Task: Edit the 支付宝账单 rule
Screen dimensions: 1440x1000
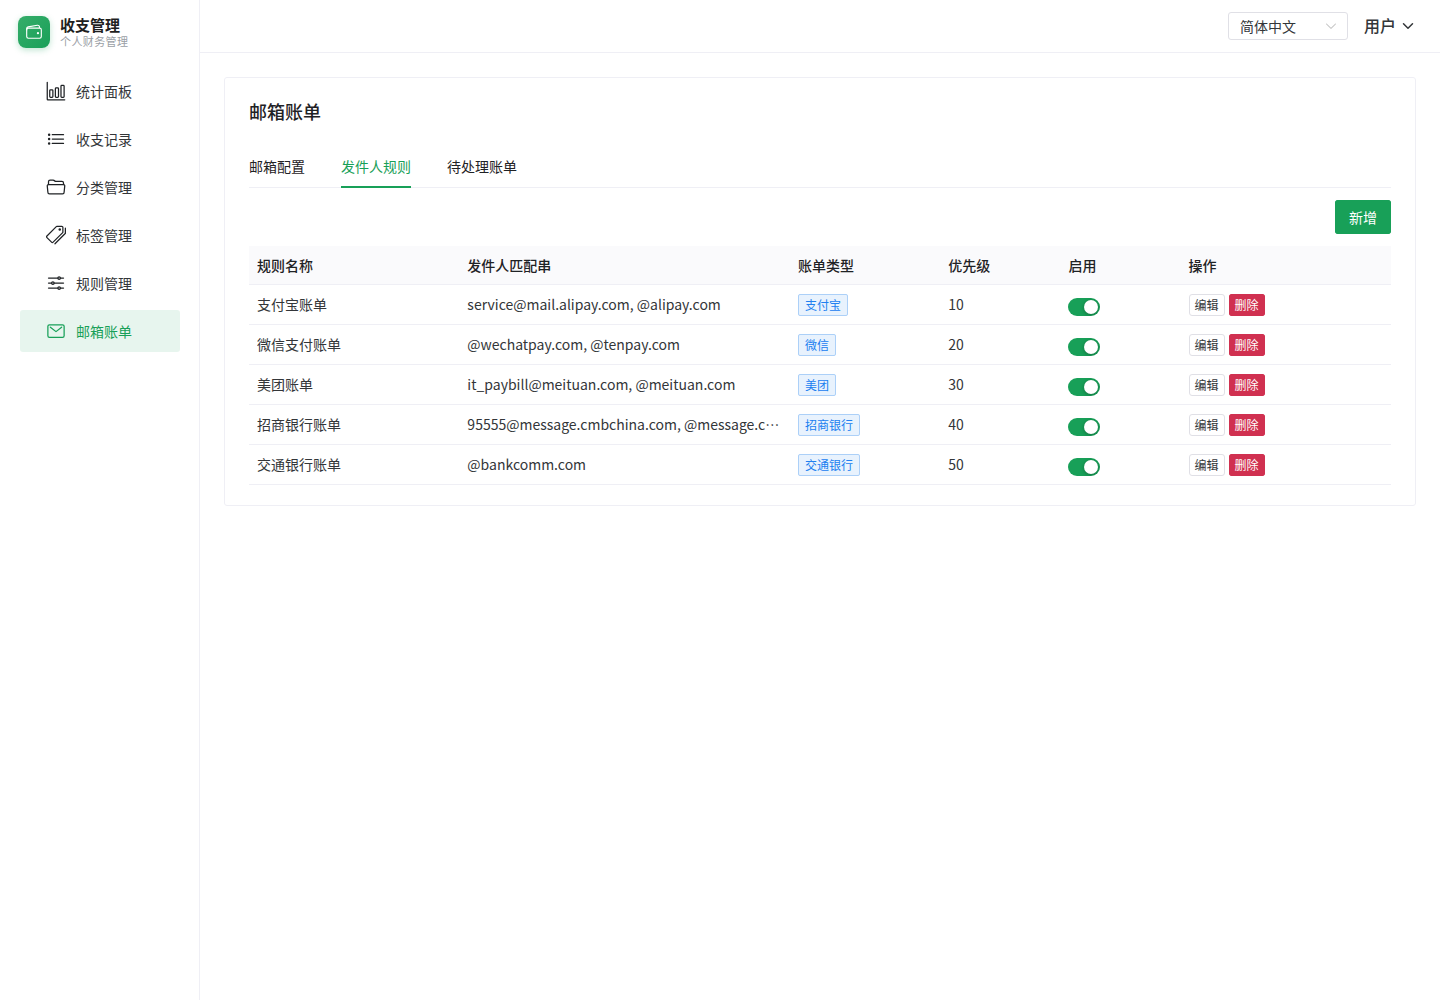Action: (1207, 305)
